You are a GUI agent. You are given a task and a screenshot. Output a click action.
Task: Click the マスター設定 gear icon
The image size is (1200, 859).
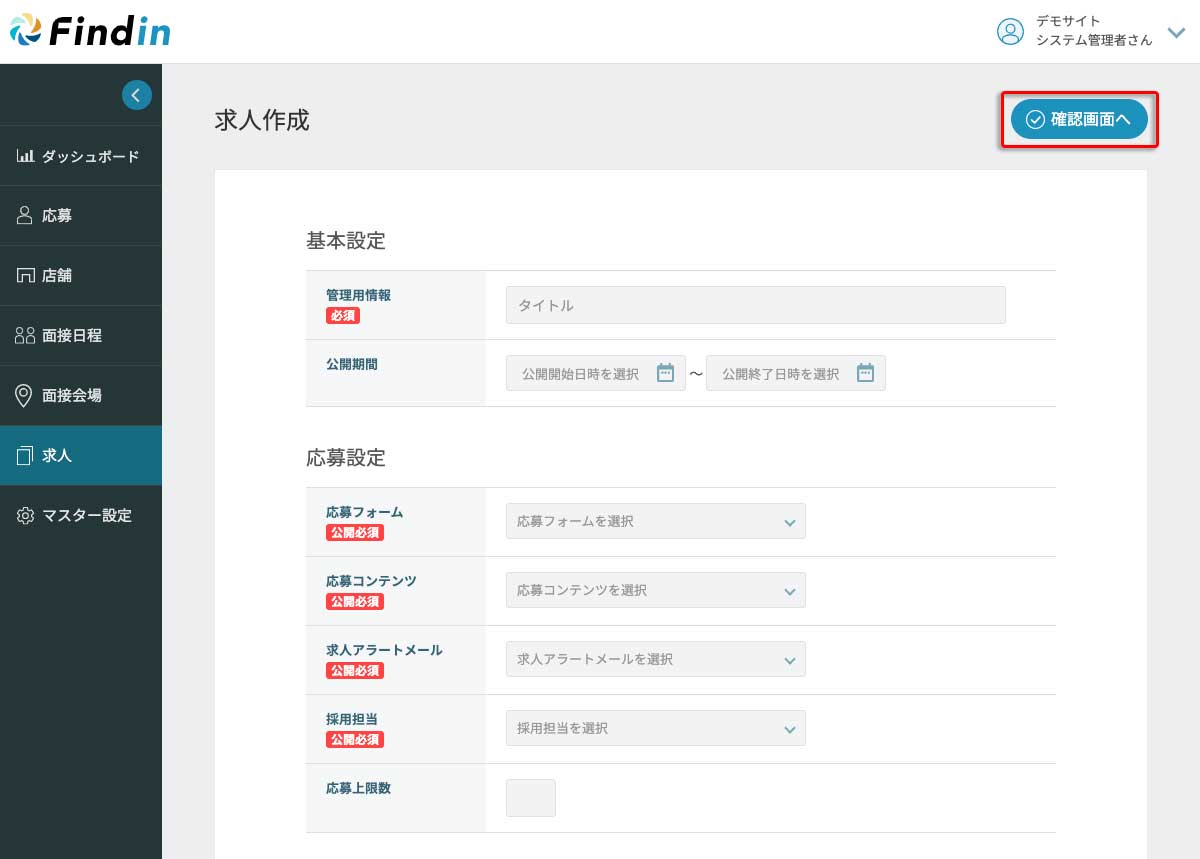[25, 516]
